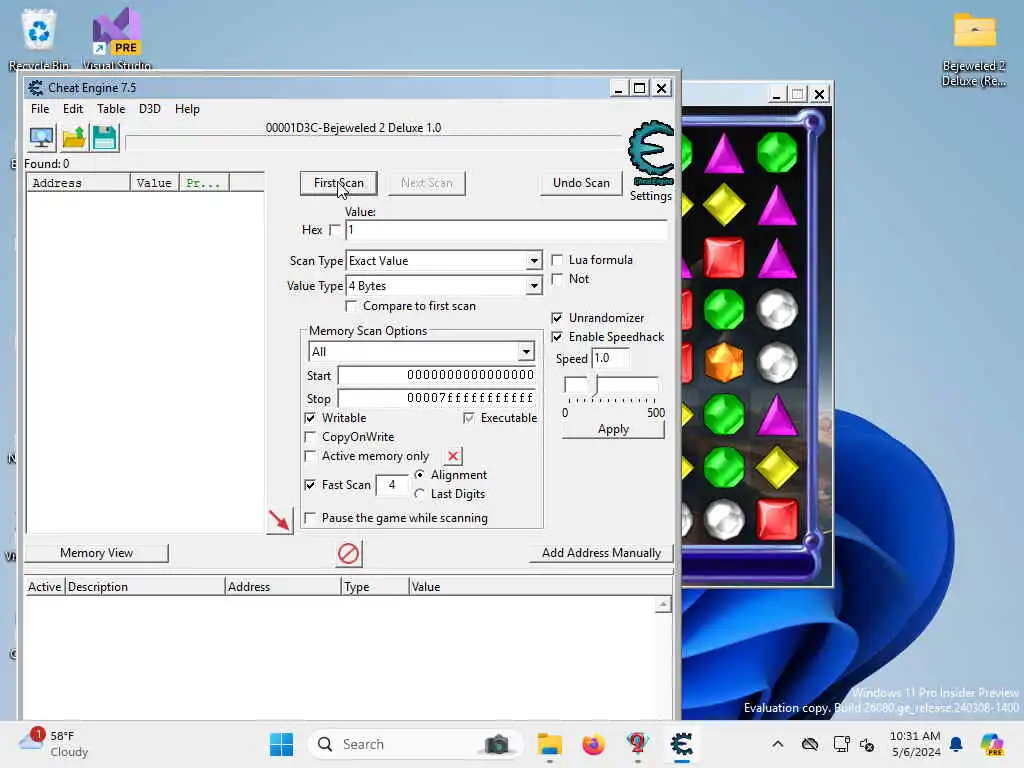This screenshot has height=768, width=1024.
Task: Click the open file folder icon
Action: click(x=74, y=138)
